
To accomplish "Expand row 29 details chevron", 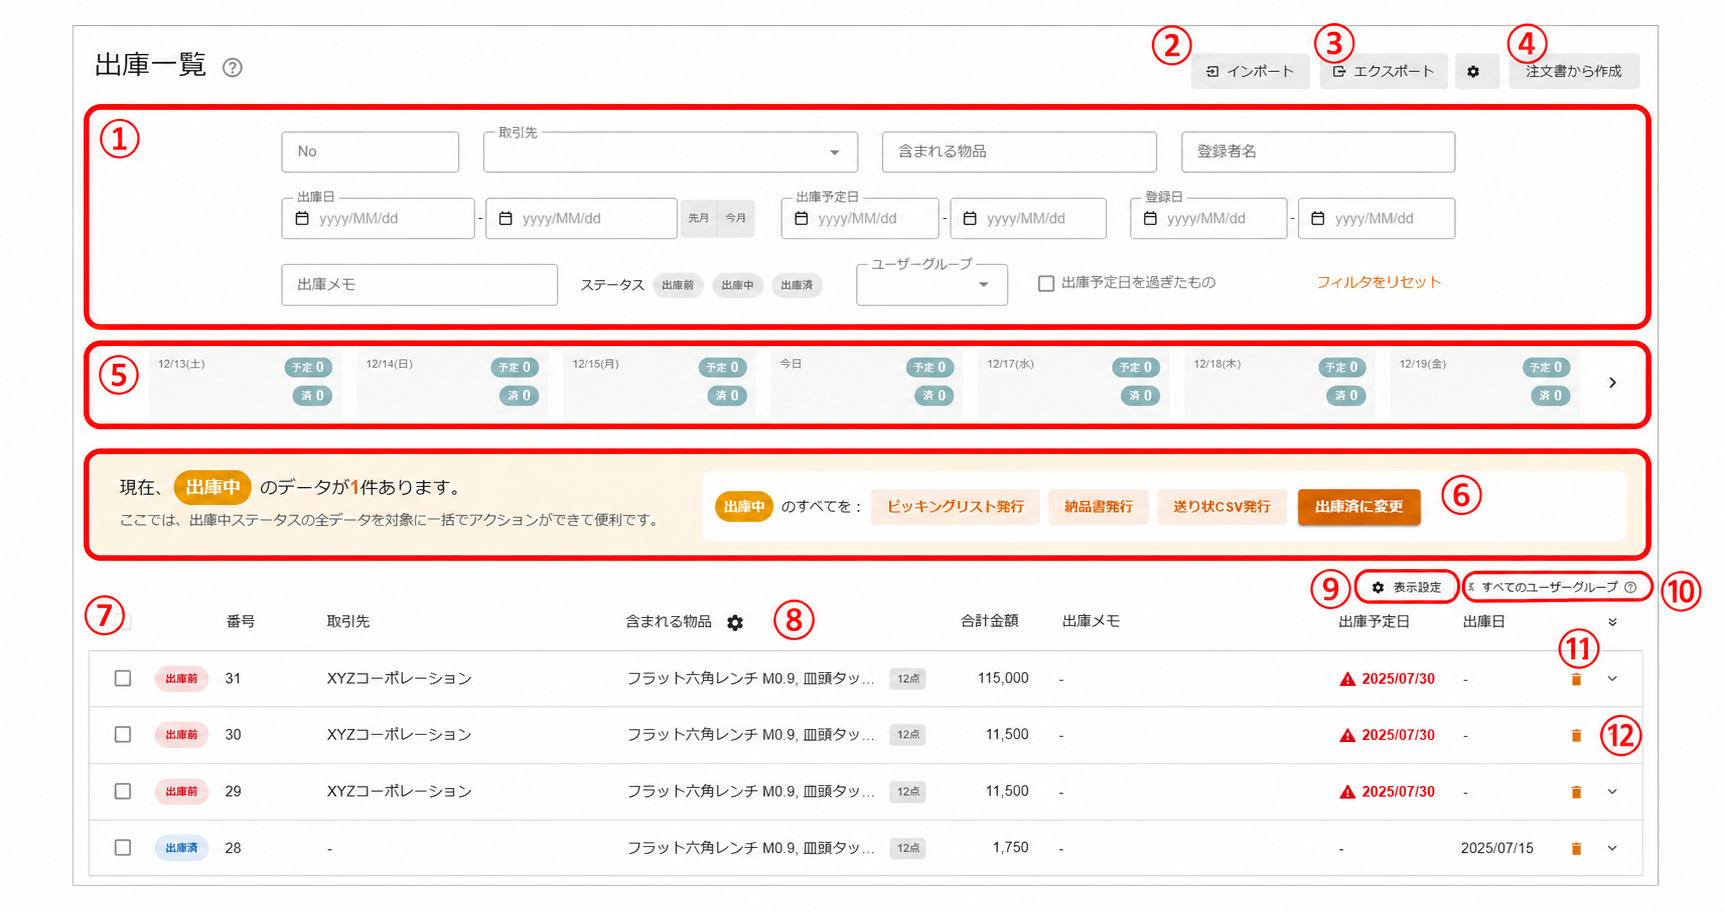I will point(1612,792).
